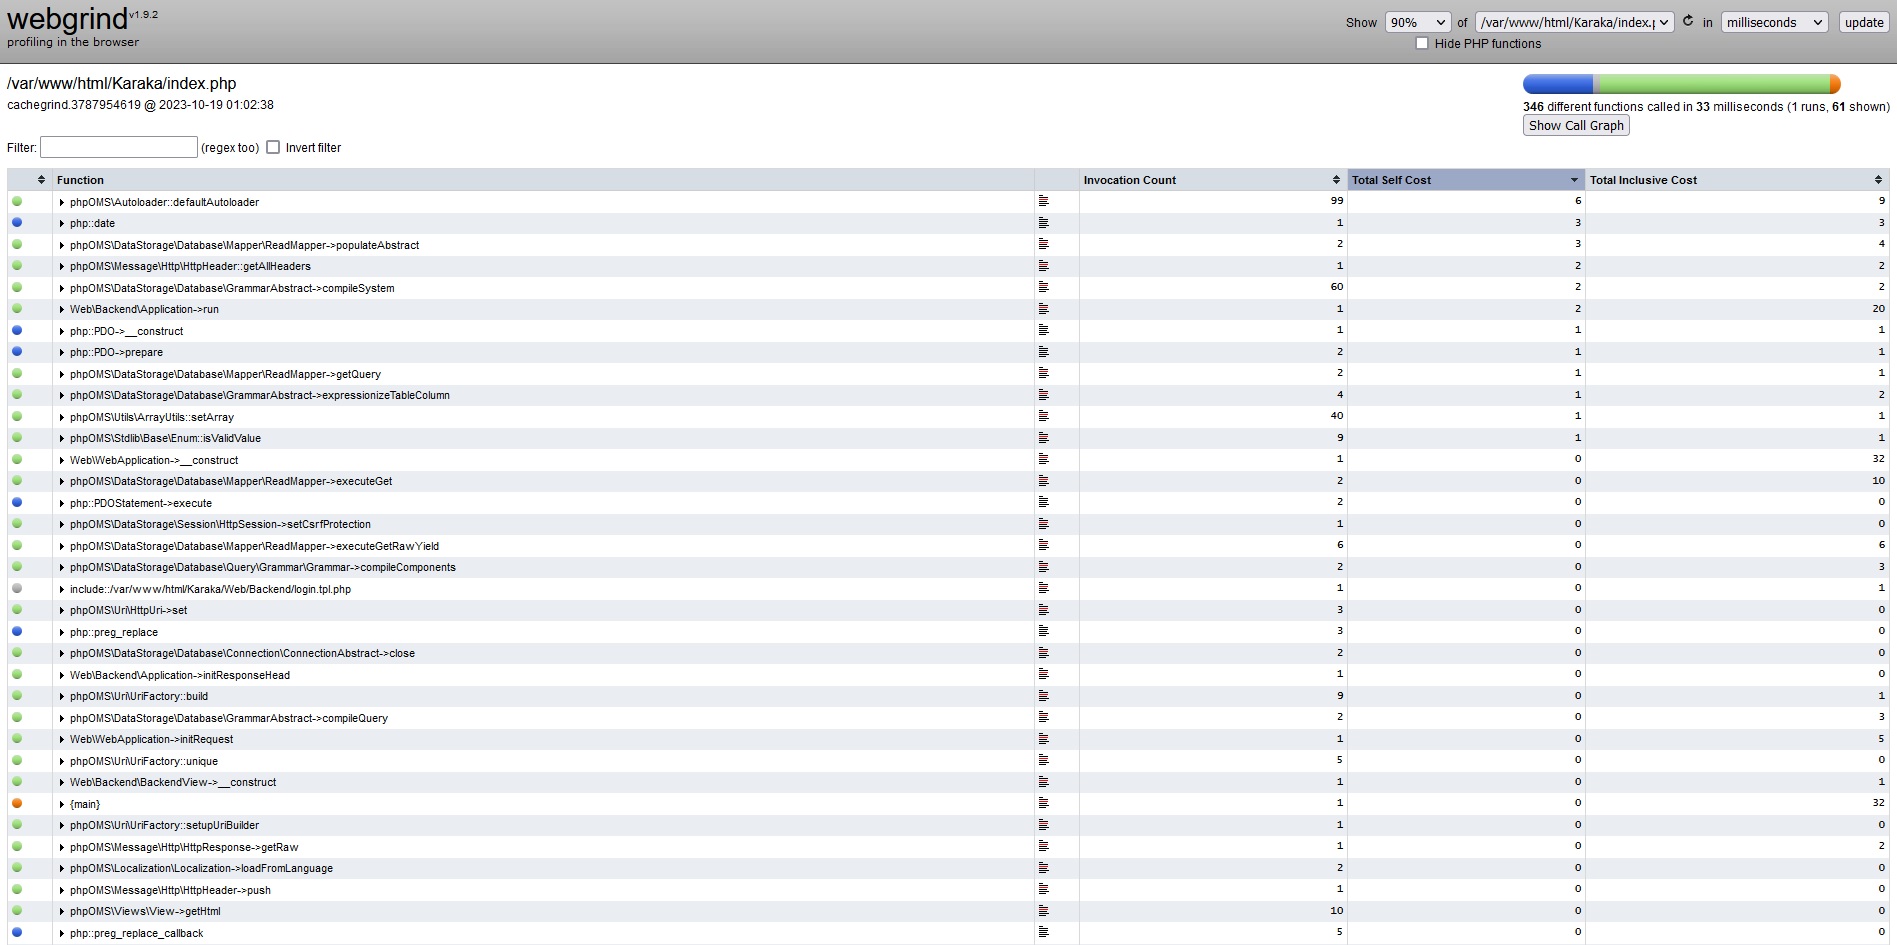This screenshot has width=1897, height=945.
Task: Click inside the Filter text field
Action: click(118, 147)
